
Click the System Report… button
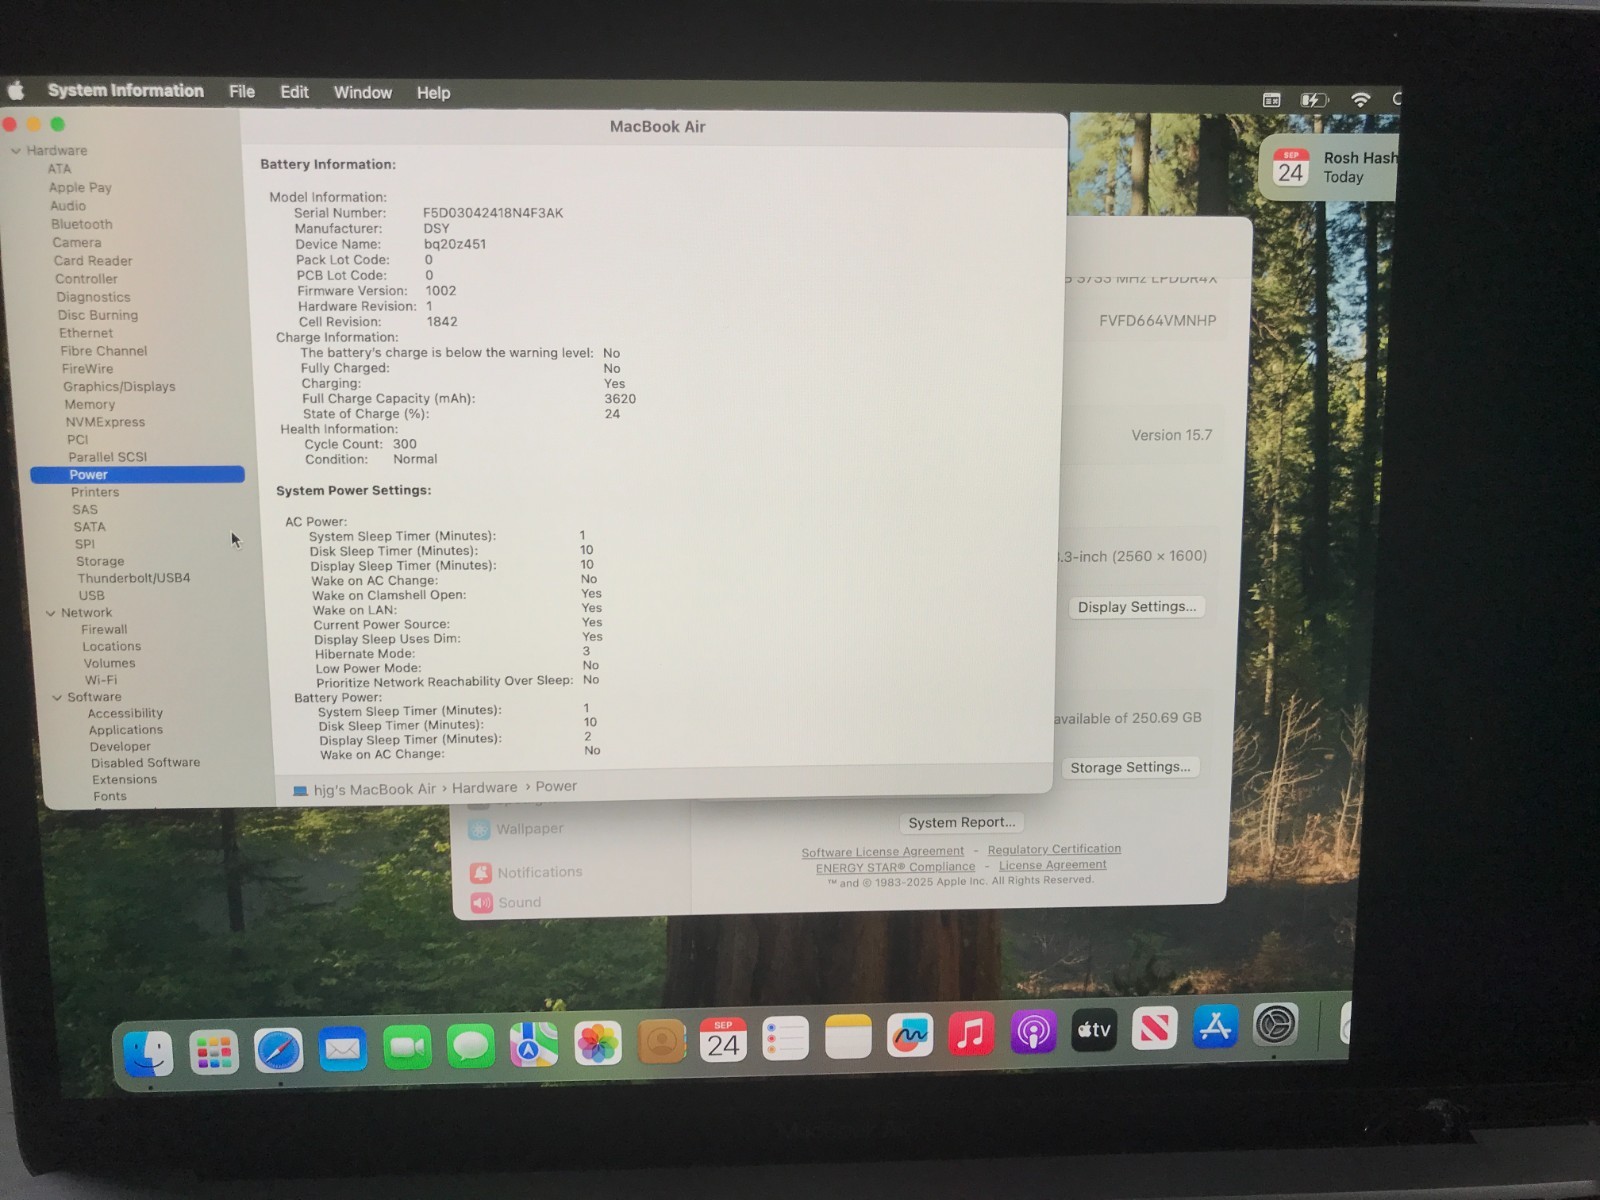click(961, 822)
